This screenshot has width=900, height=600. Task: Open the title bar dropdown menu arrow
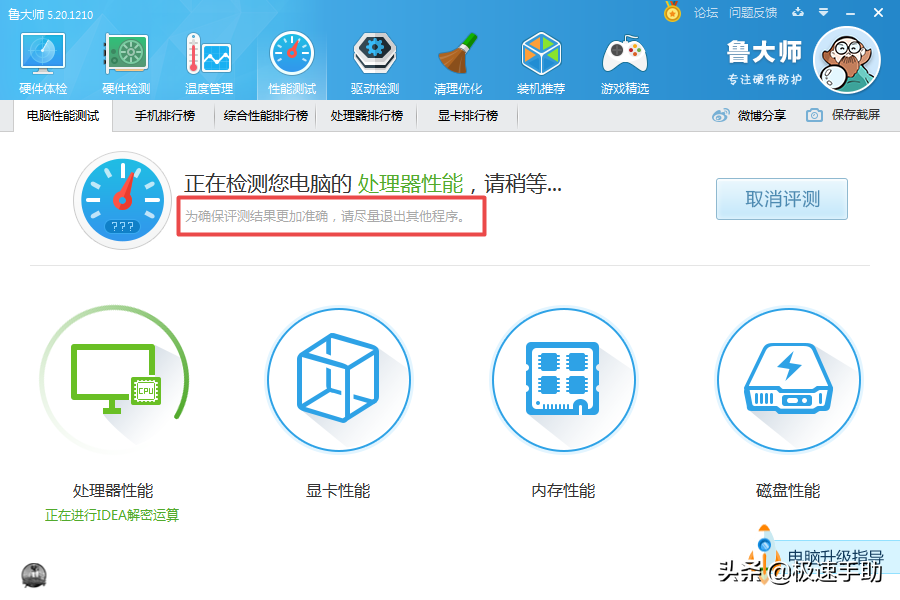click(x=824, y=12)
